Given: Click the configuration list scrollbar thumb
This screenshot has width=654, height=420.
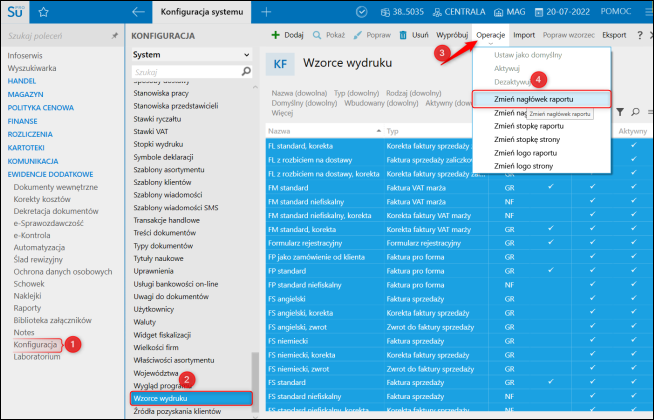Looking at the screenshot, I should click(x=255, y=382).
